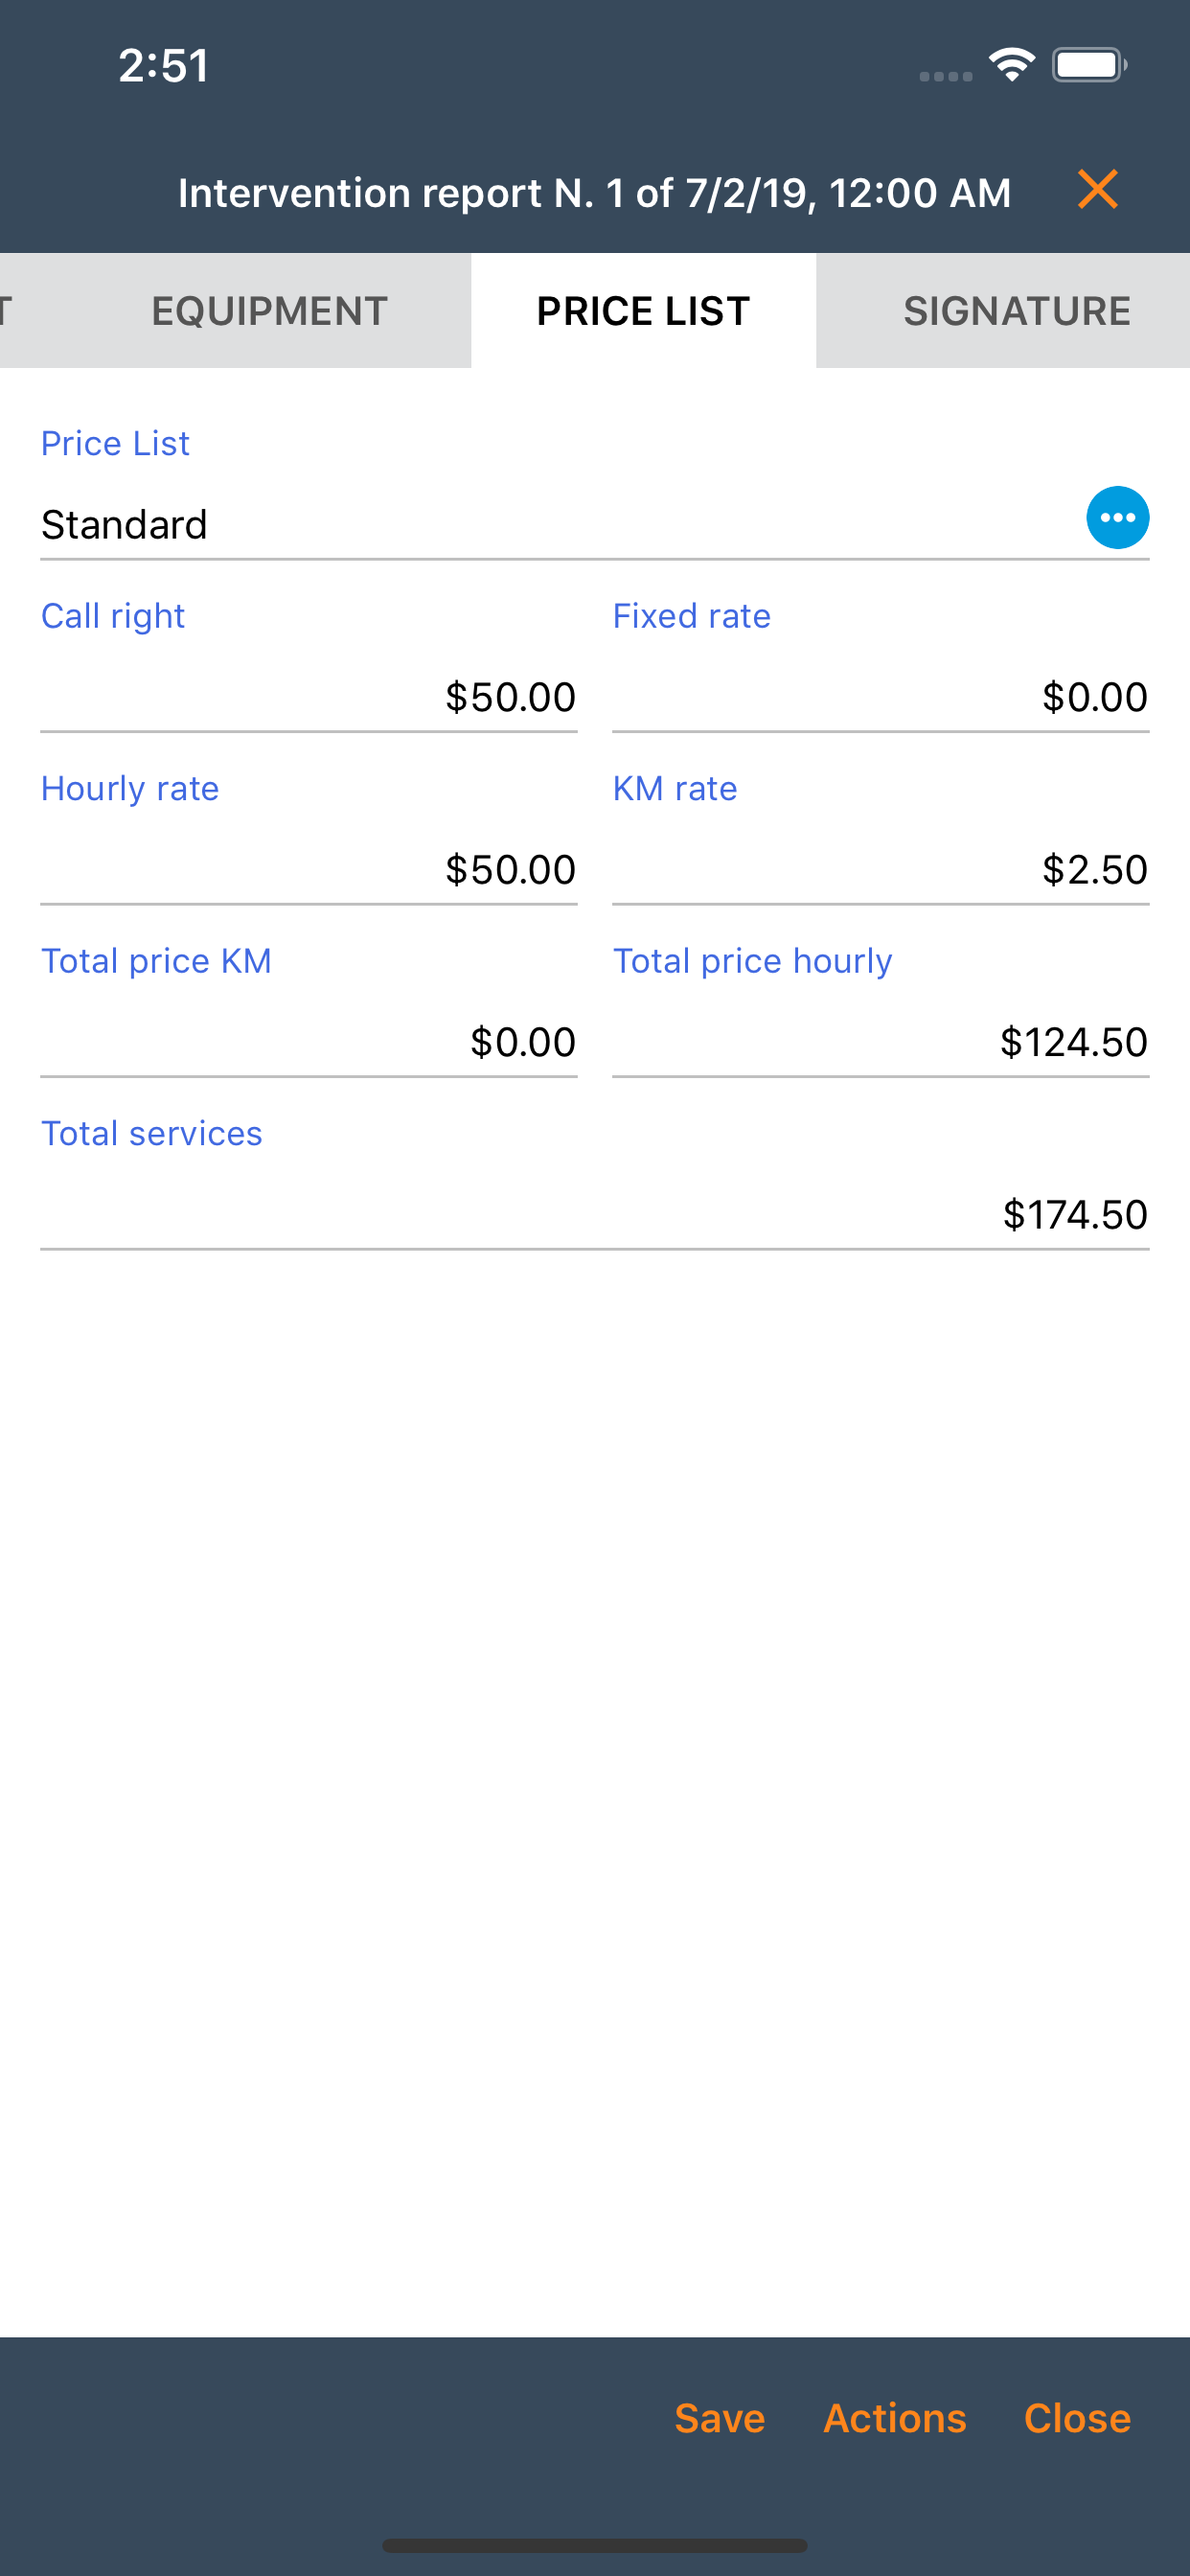Viewport: 1190px width, 2576px height.
Task: Tap the battery indicator icon
Action: click(x=1089, y=65)
